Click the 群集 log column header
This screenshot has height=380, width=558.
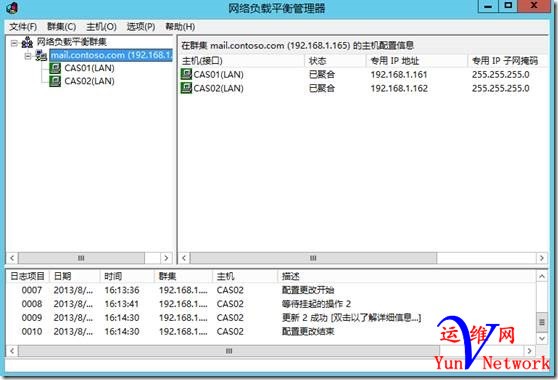[x=183, y=276]
